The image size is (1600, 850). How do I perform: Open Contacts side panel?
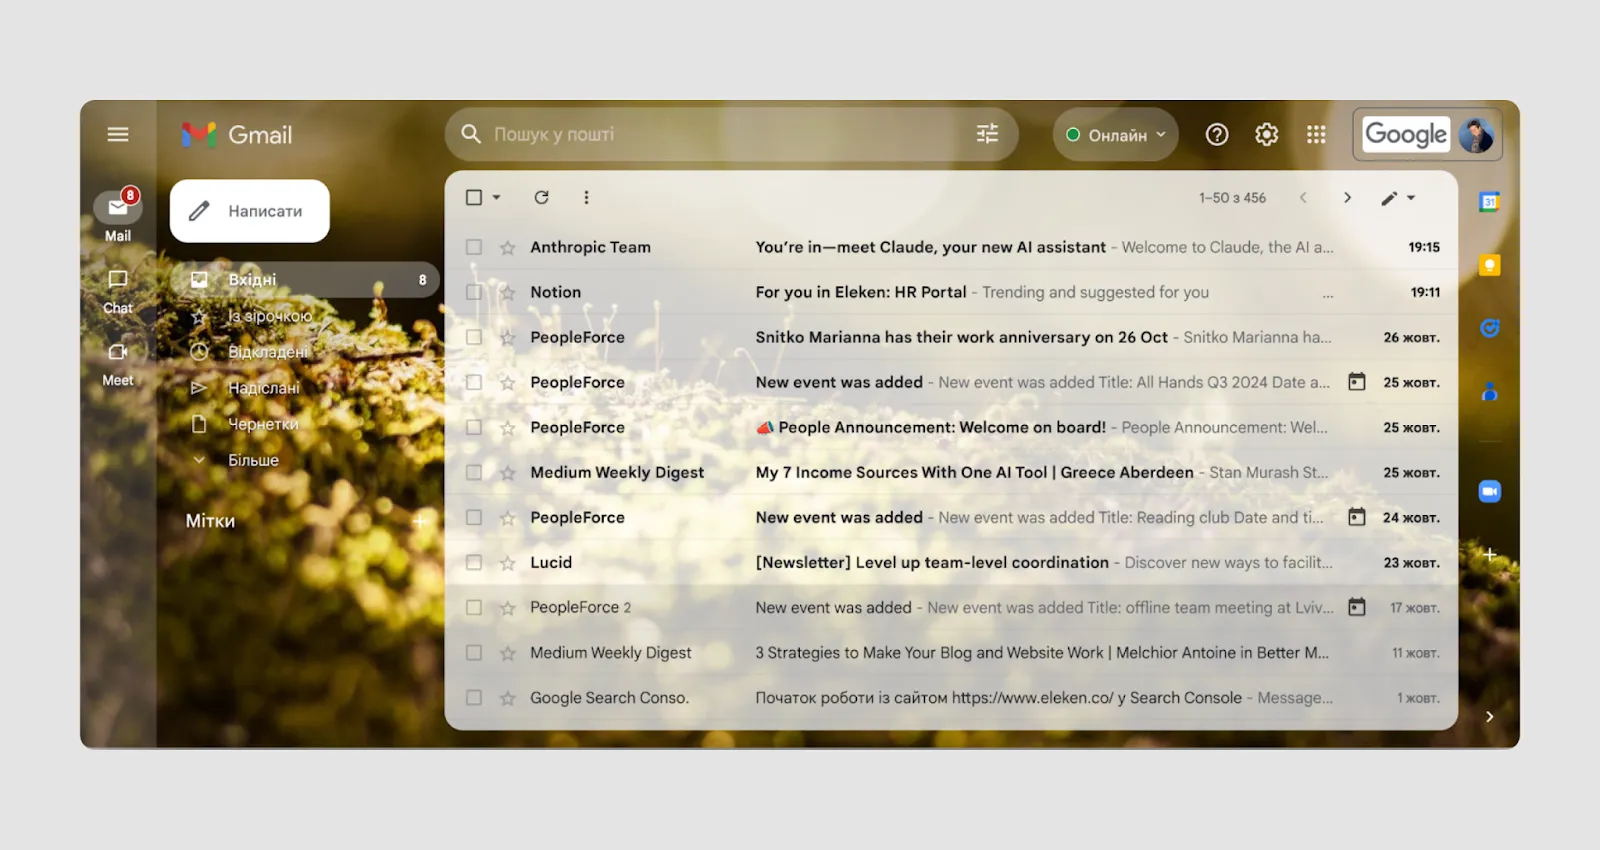tap(1490, 391)
